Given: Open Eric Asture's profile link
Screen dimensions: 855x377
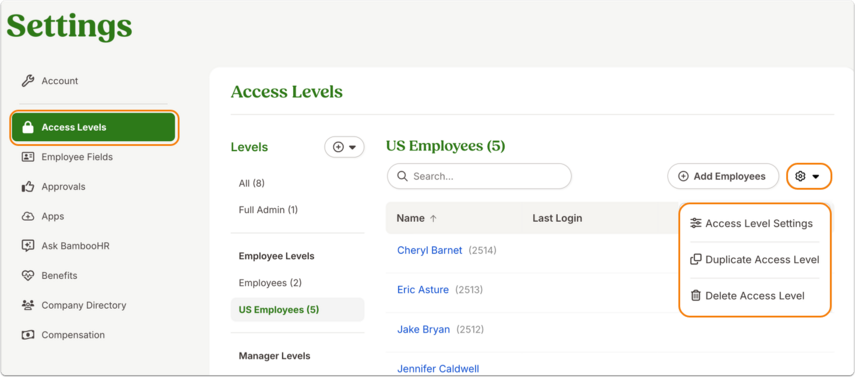Looking at the screenshot, I should click(x=423, y=290).
